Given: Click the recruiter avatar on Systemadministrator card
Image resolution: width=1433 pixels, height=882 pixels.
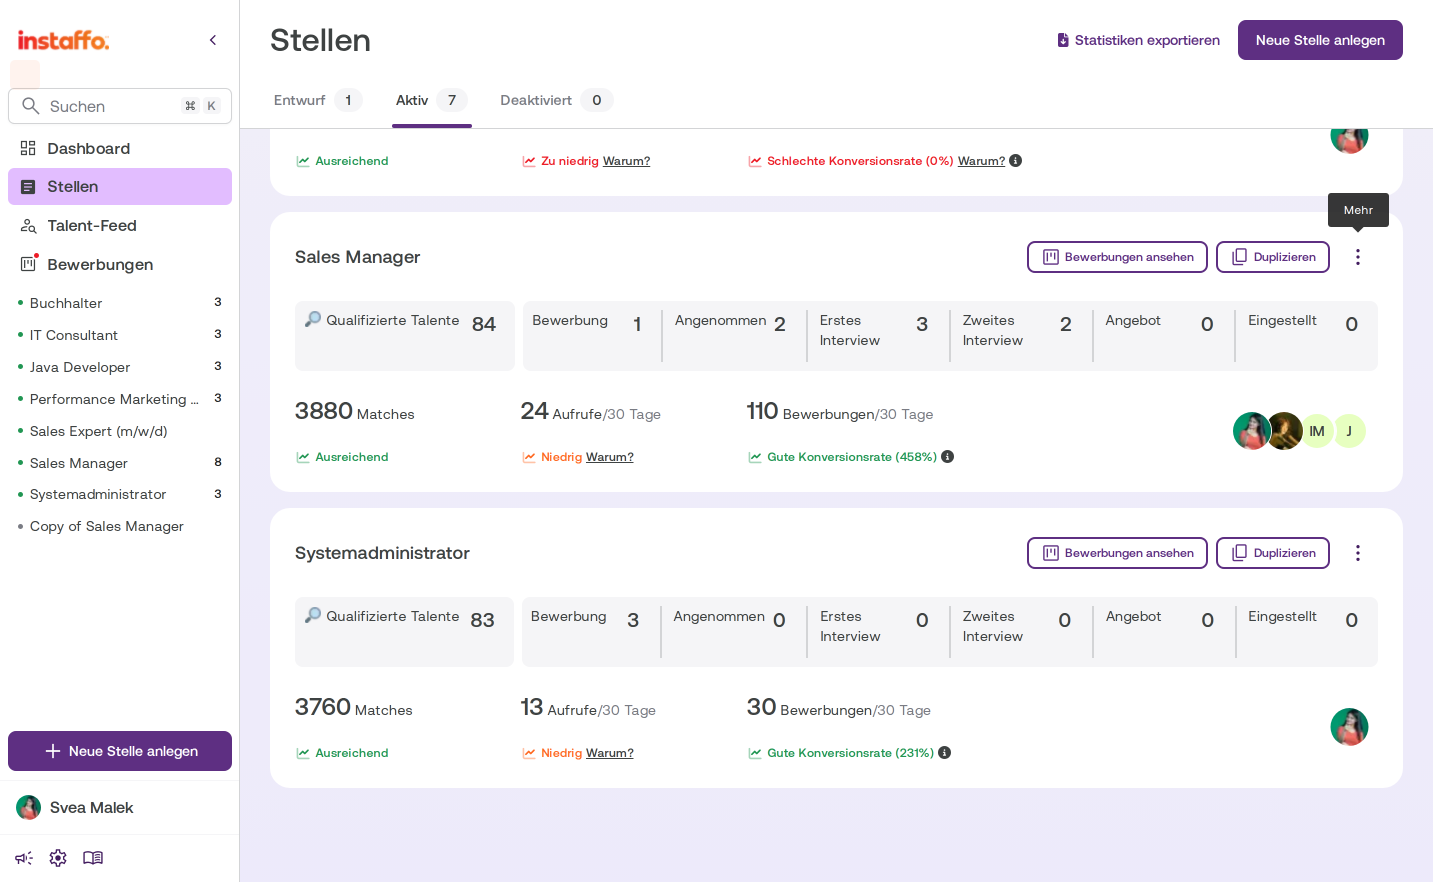Looking at the screenshot, I should pyautogui.click(x=1349, y=727).
